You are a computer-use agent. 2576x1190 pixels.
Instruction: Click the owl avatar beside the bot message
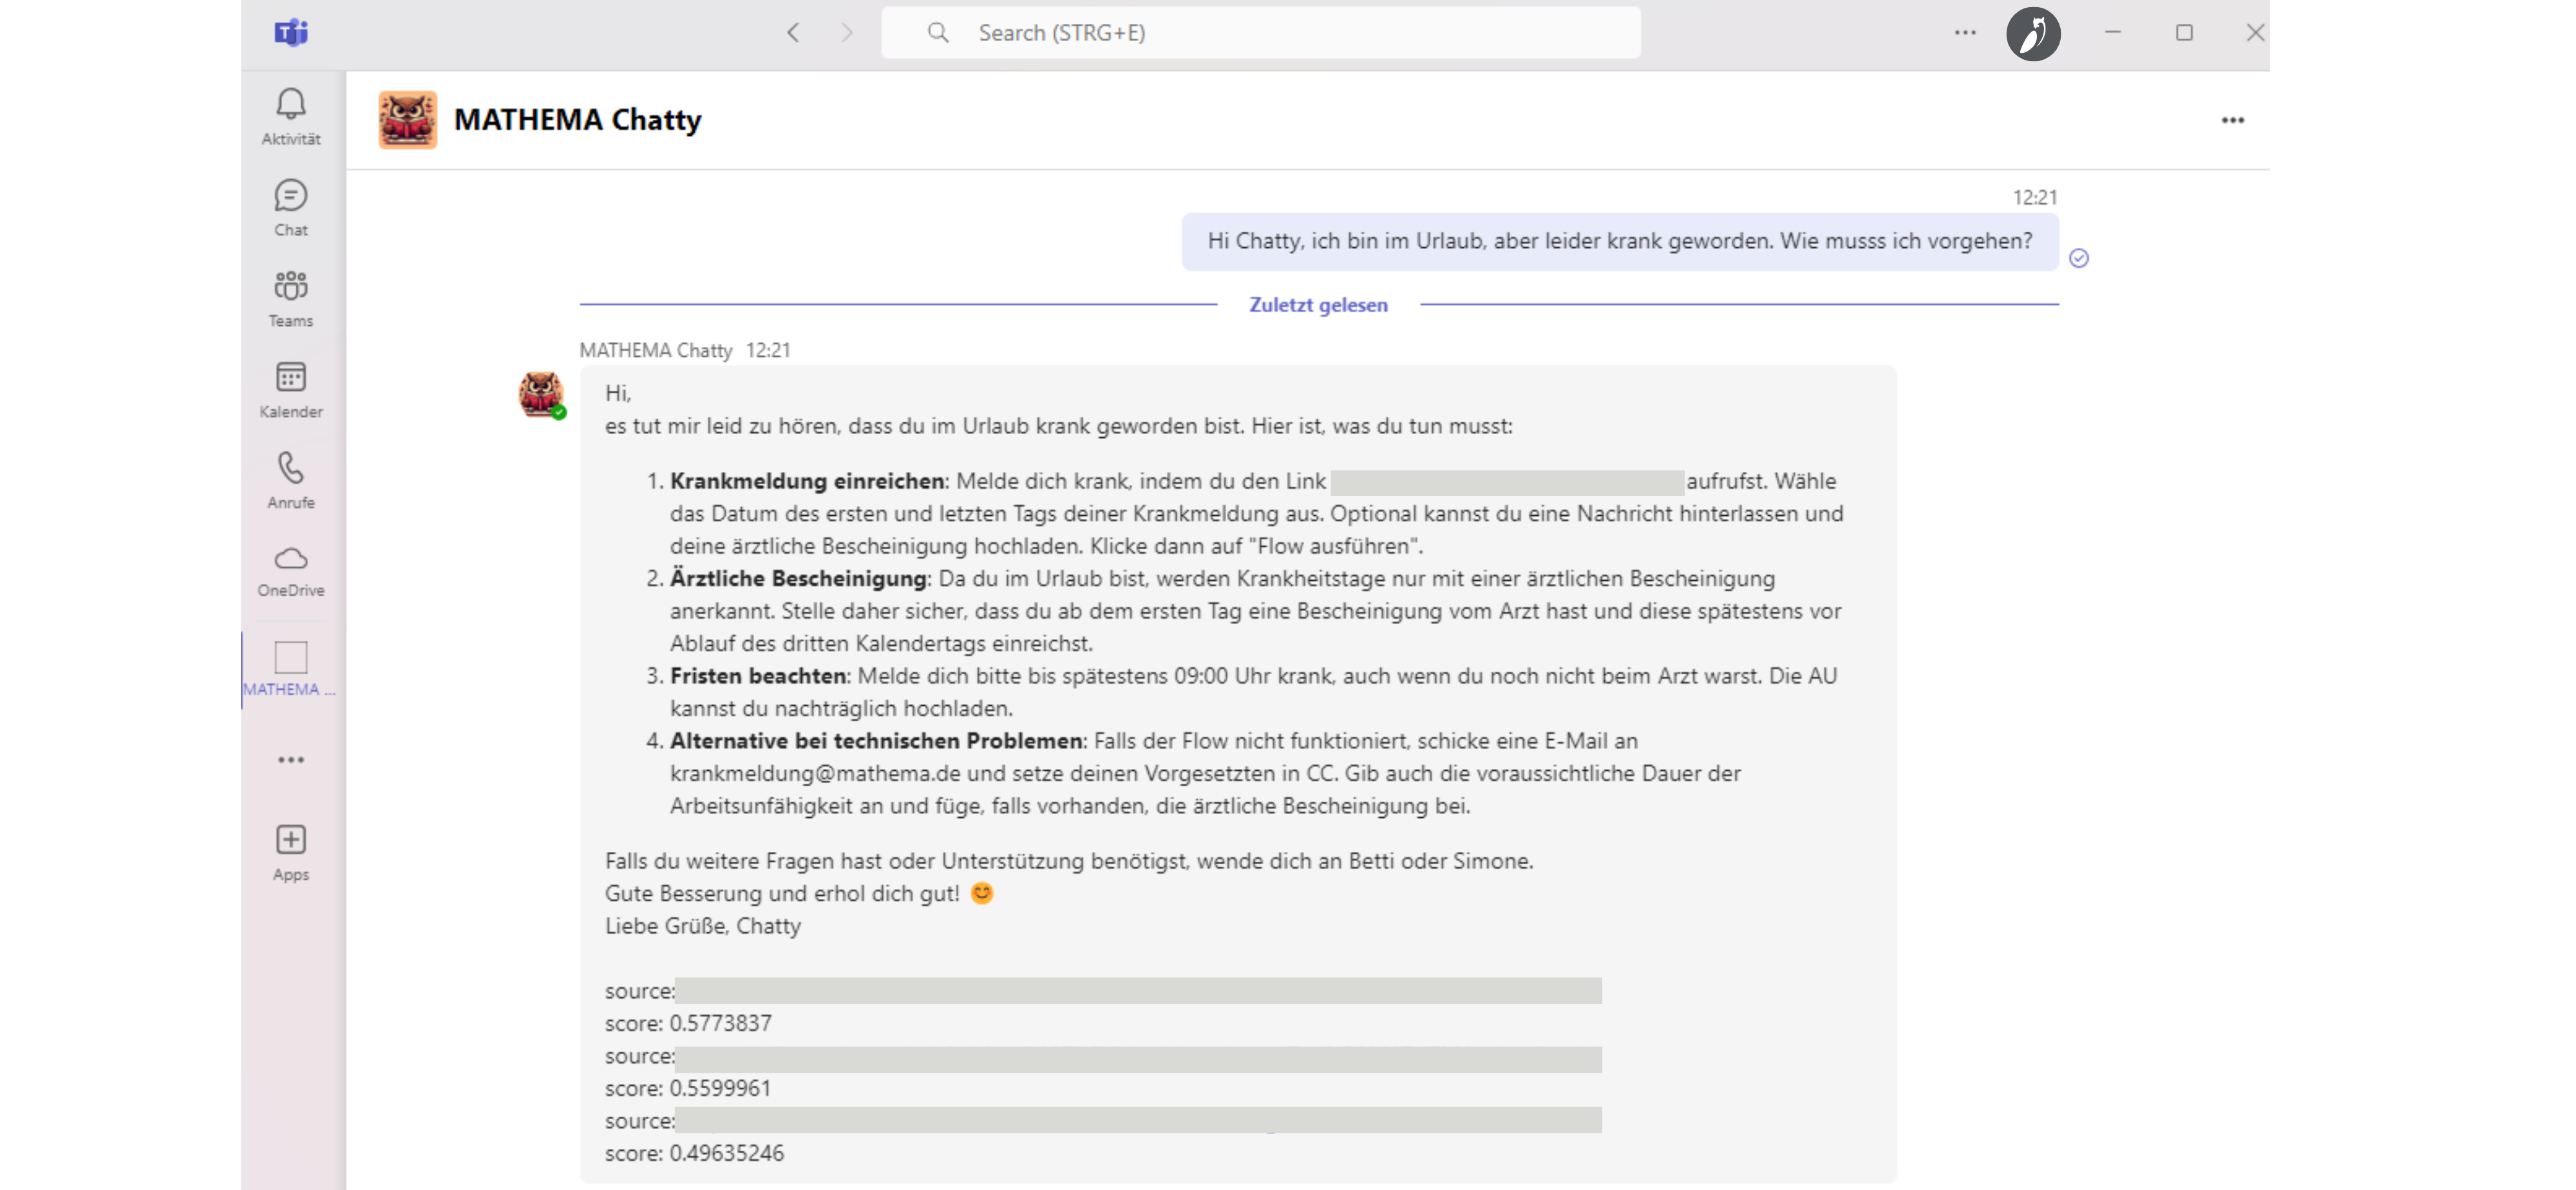click(541, 394)
